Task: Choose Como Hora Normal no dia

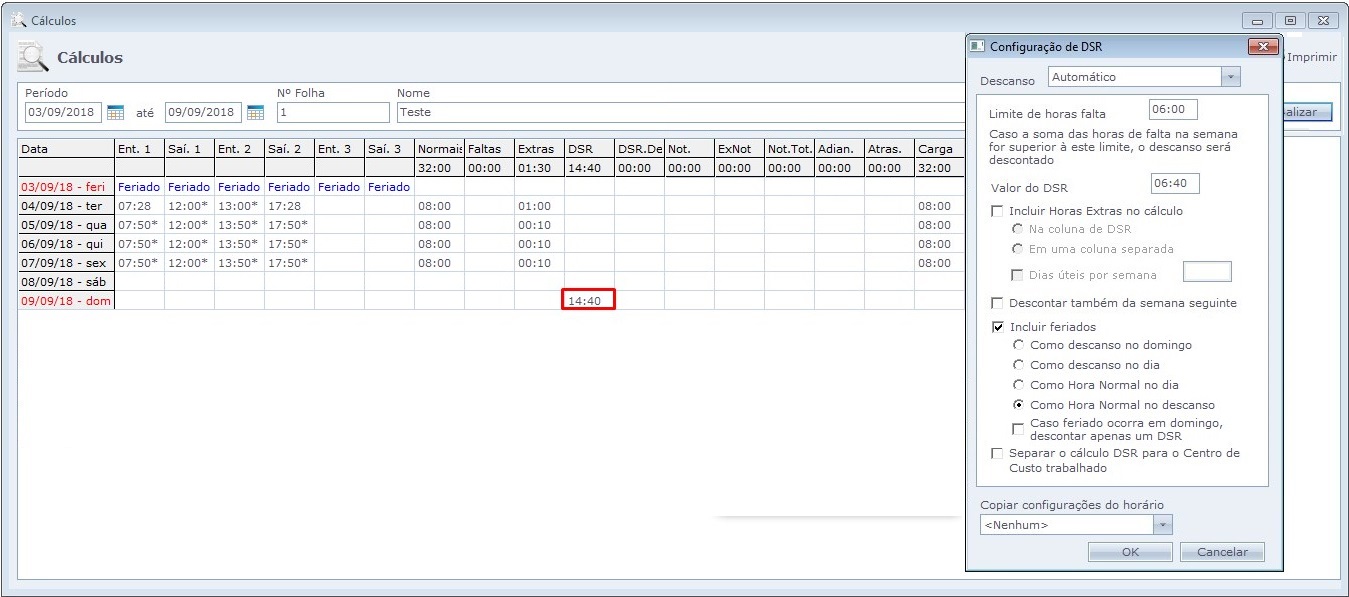Action: (1018, 385)
